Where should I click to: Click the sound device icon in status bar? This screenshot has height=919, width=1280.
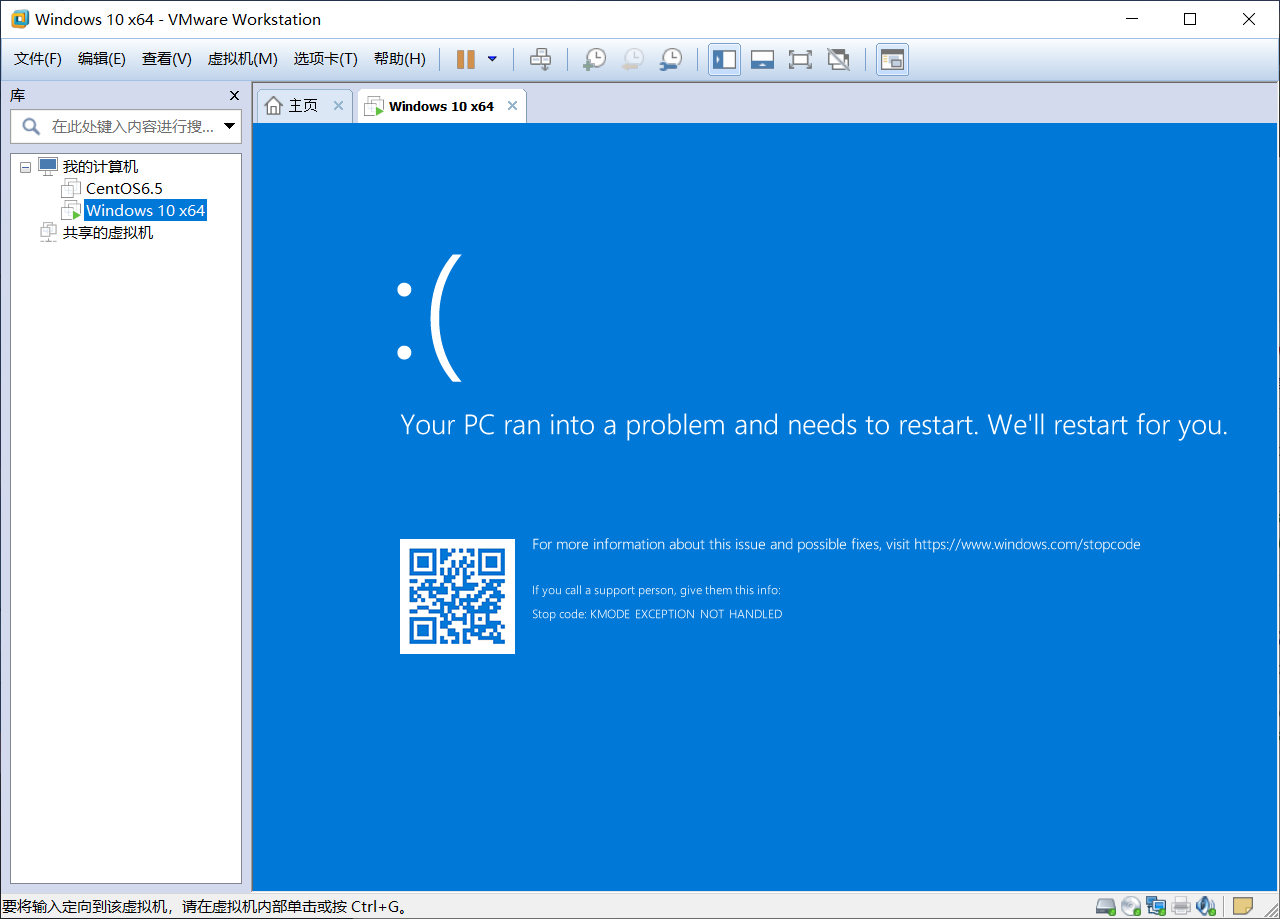click(x=1205, y=906)
